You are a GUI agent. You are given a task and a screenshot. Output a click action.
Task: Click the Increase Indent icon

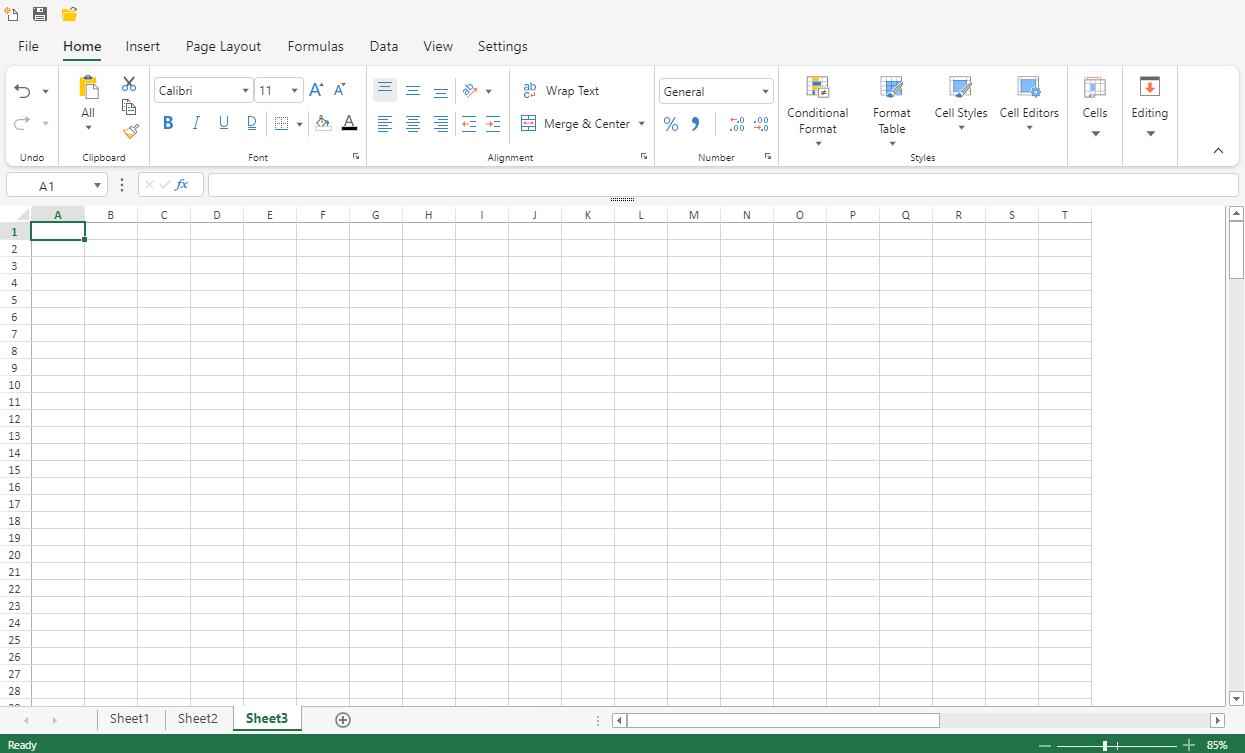[x=493, y=124]
